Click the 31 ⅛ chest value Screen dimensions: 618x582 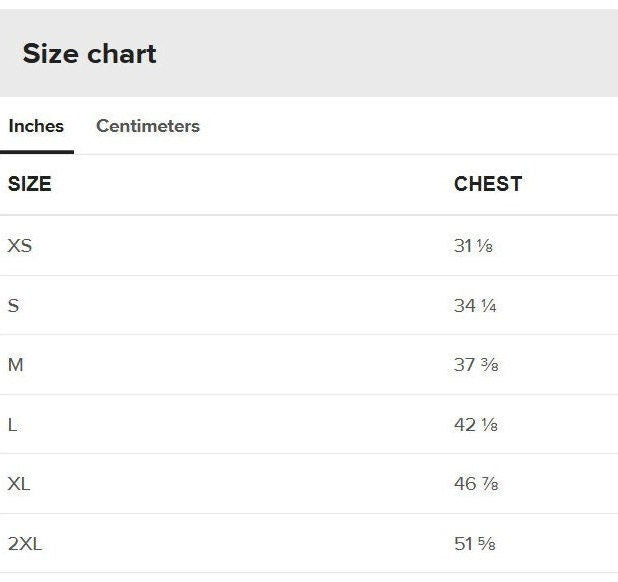[x=474, y=246]
